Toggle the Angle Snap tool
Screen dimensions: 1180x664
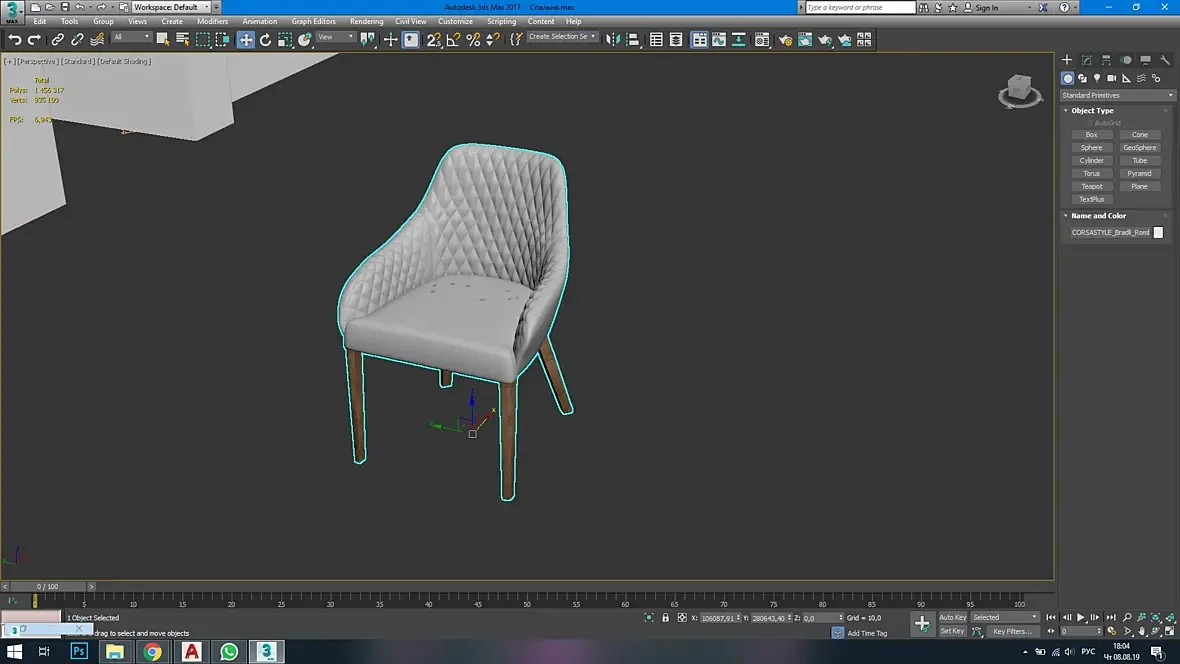[x=453, y=40]
